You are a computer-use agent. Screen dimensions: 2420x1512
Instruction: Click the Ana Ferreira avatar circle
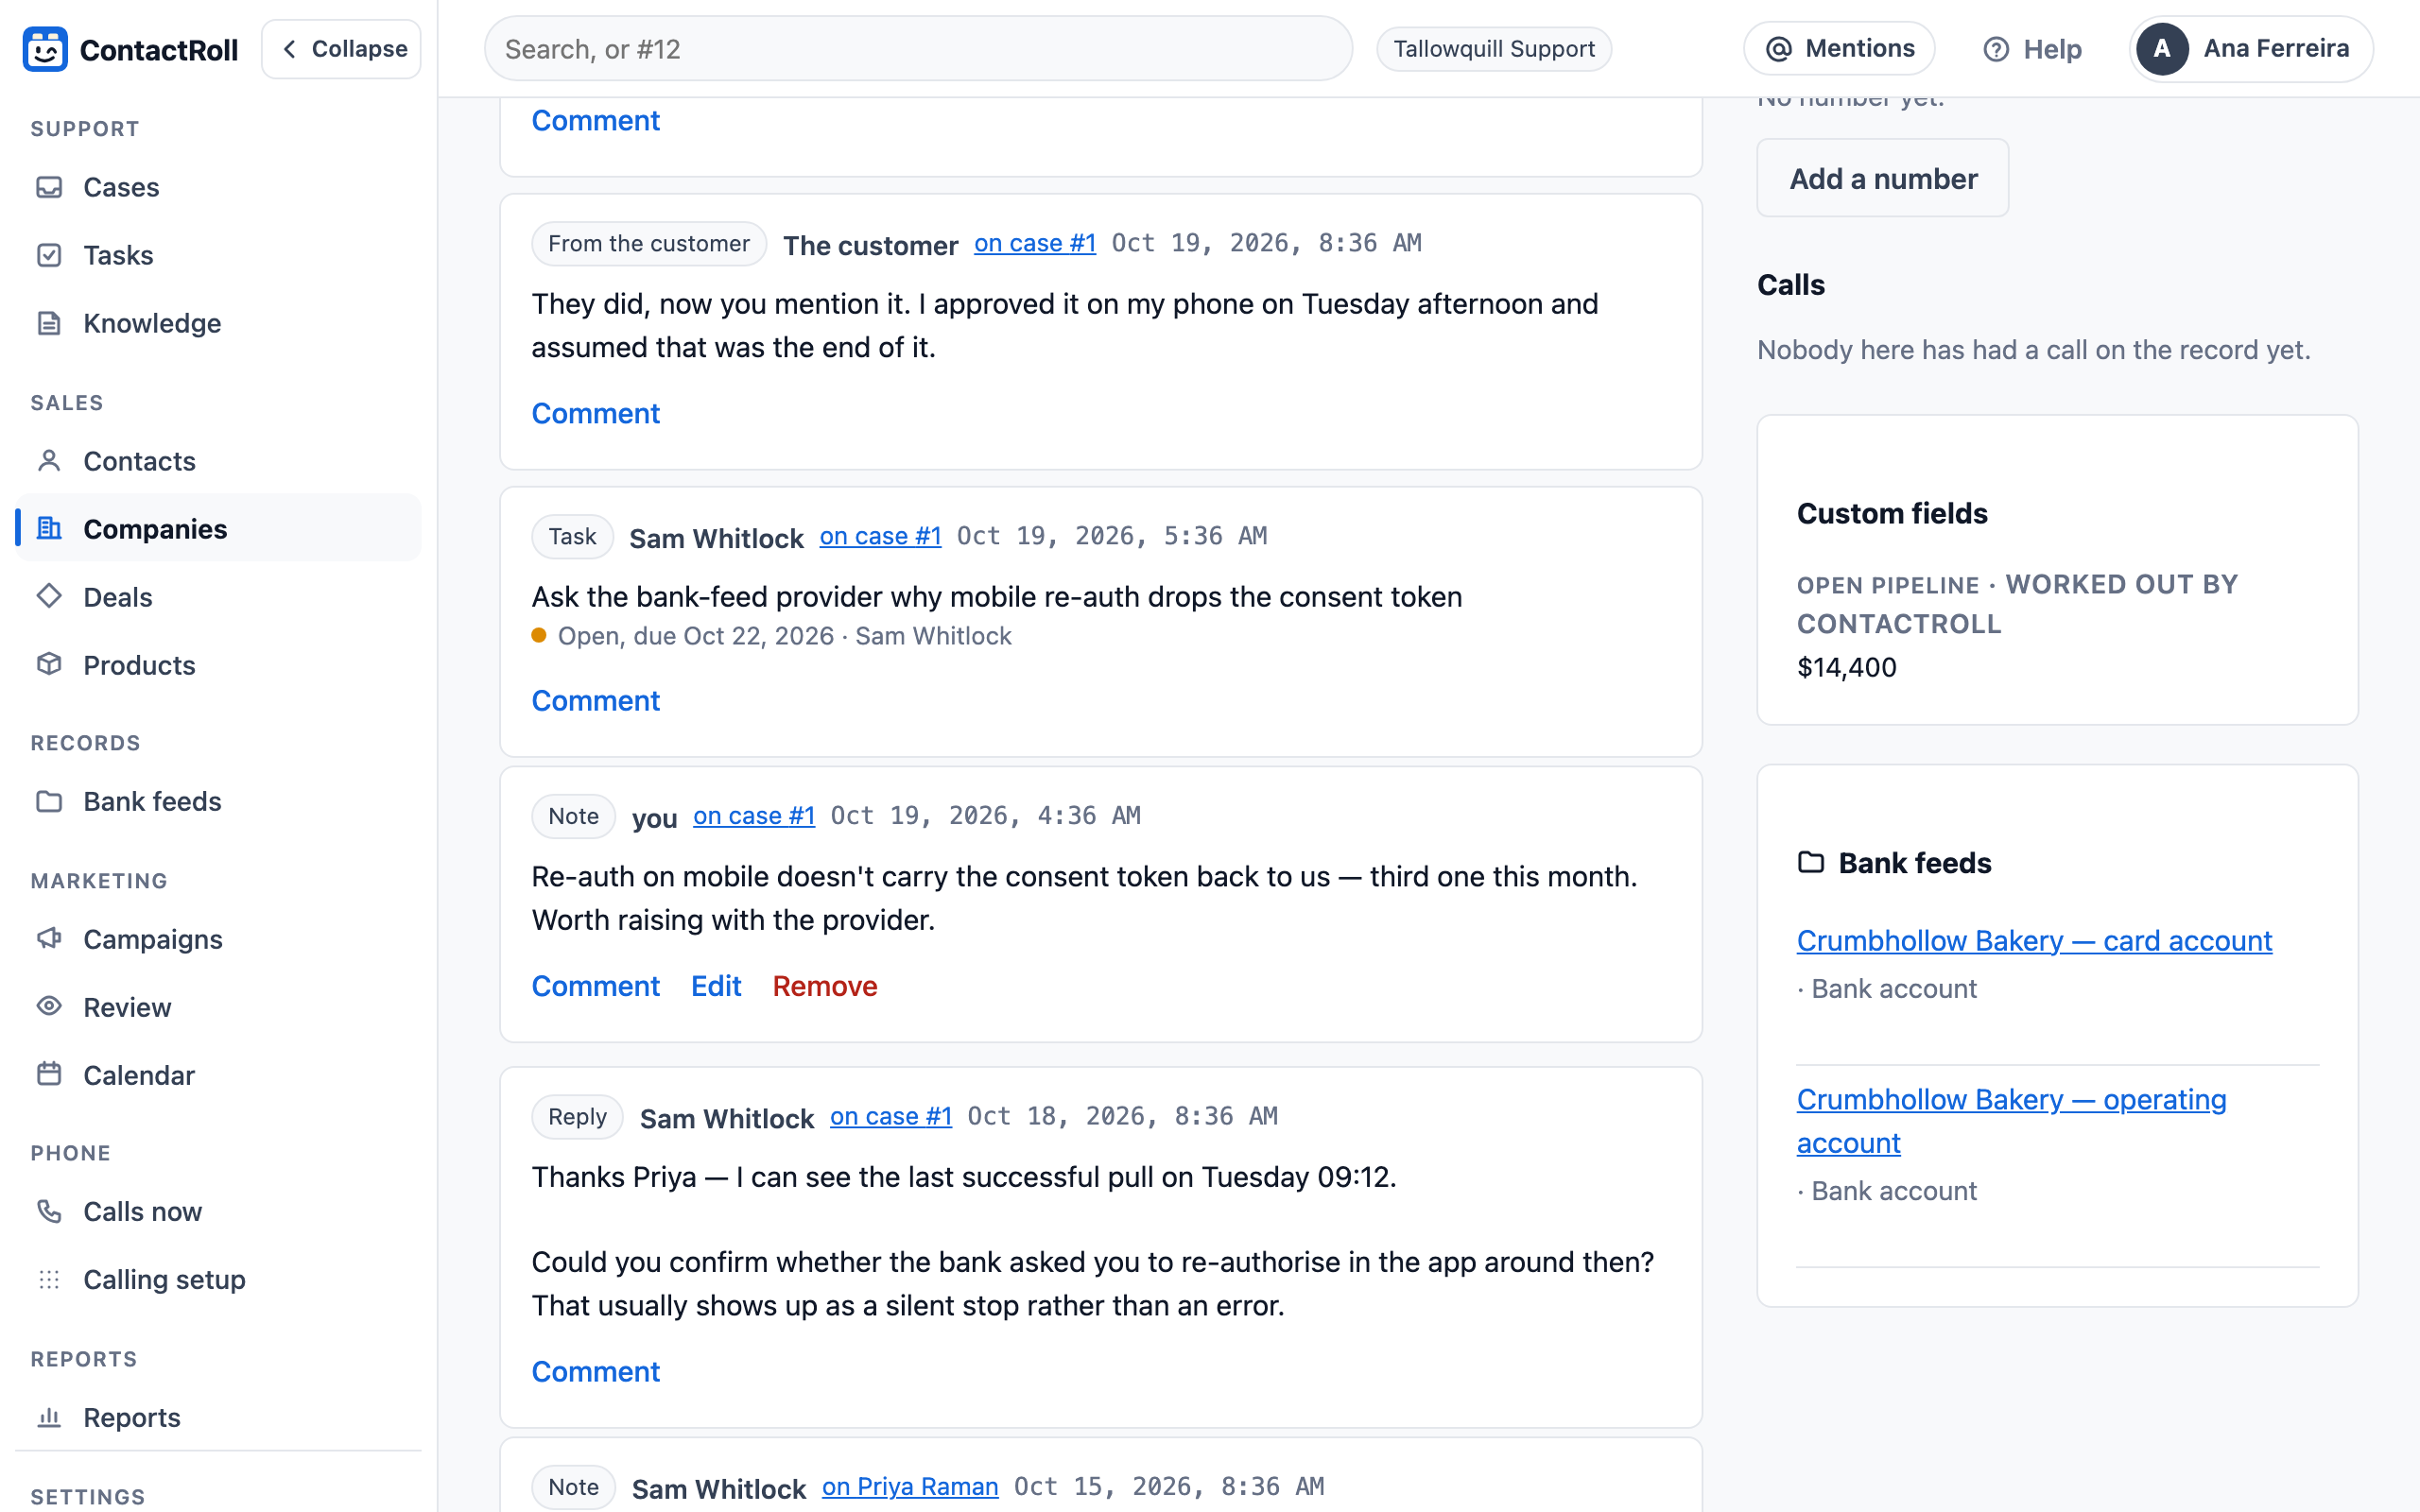(2162, 48)
